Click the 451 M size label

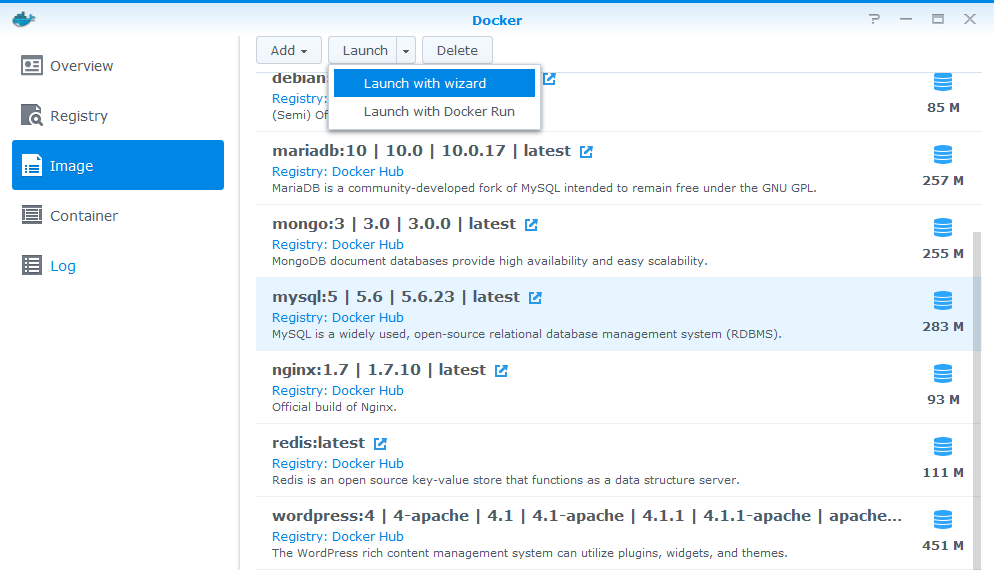[x=943, y=545]
